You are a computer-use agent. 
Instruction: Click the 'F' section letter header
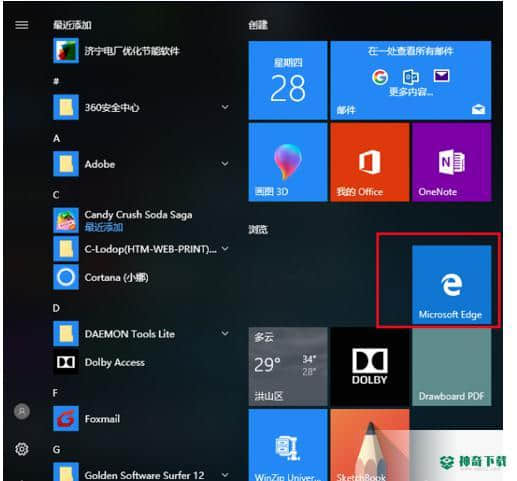(x=56, y=393)
